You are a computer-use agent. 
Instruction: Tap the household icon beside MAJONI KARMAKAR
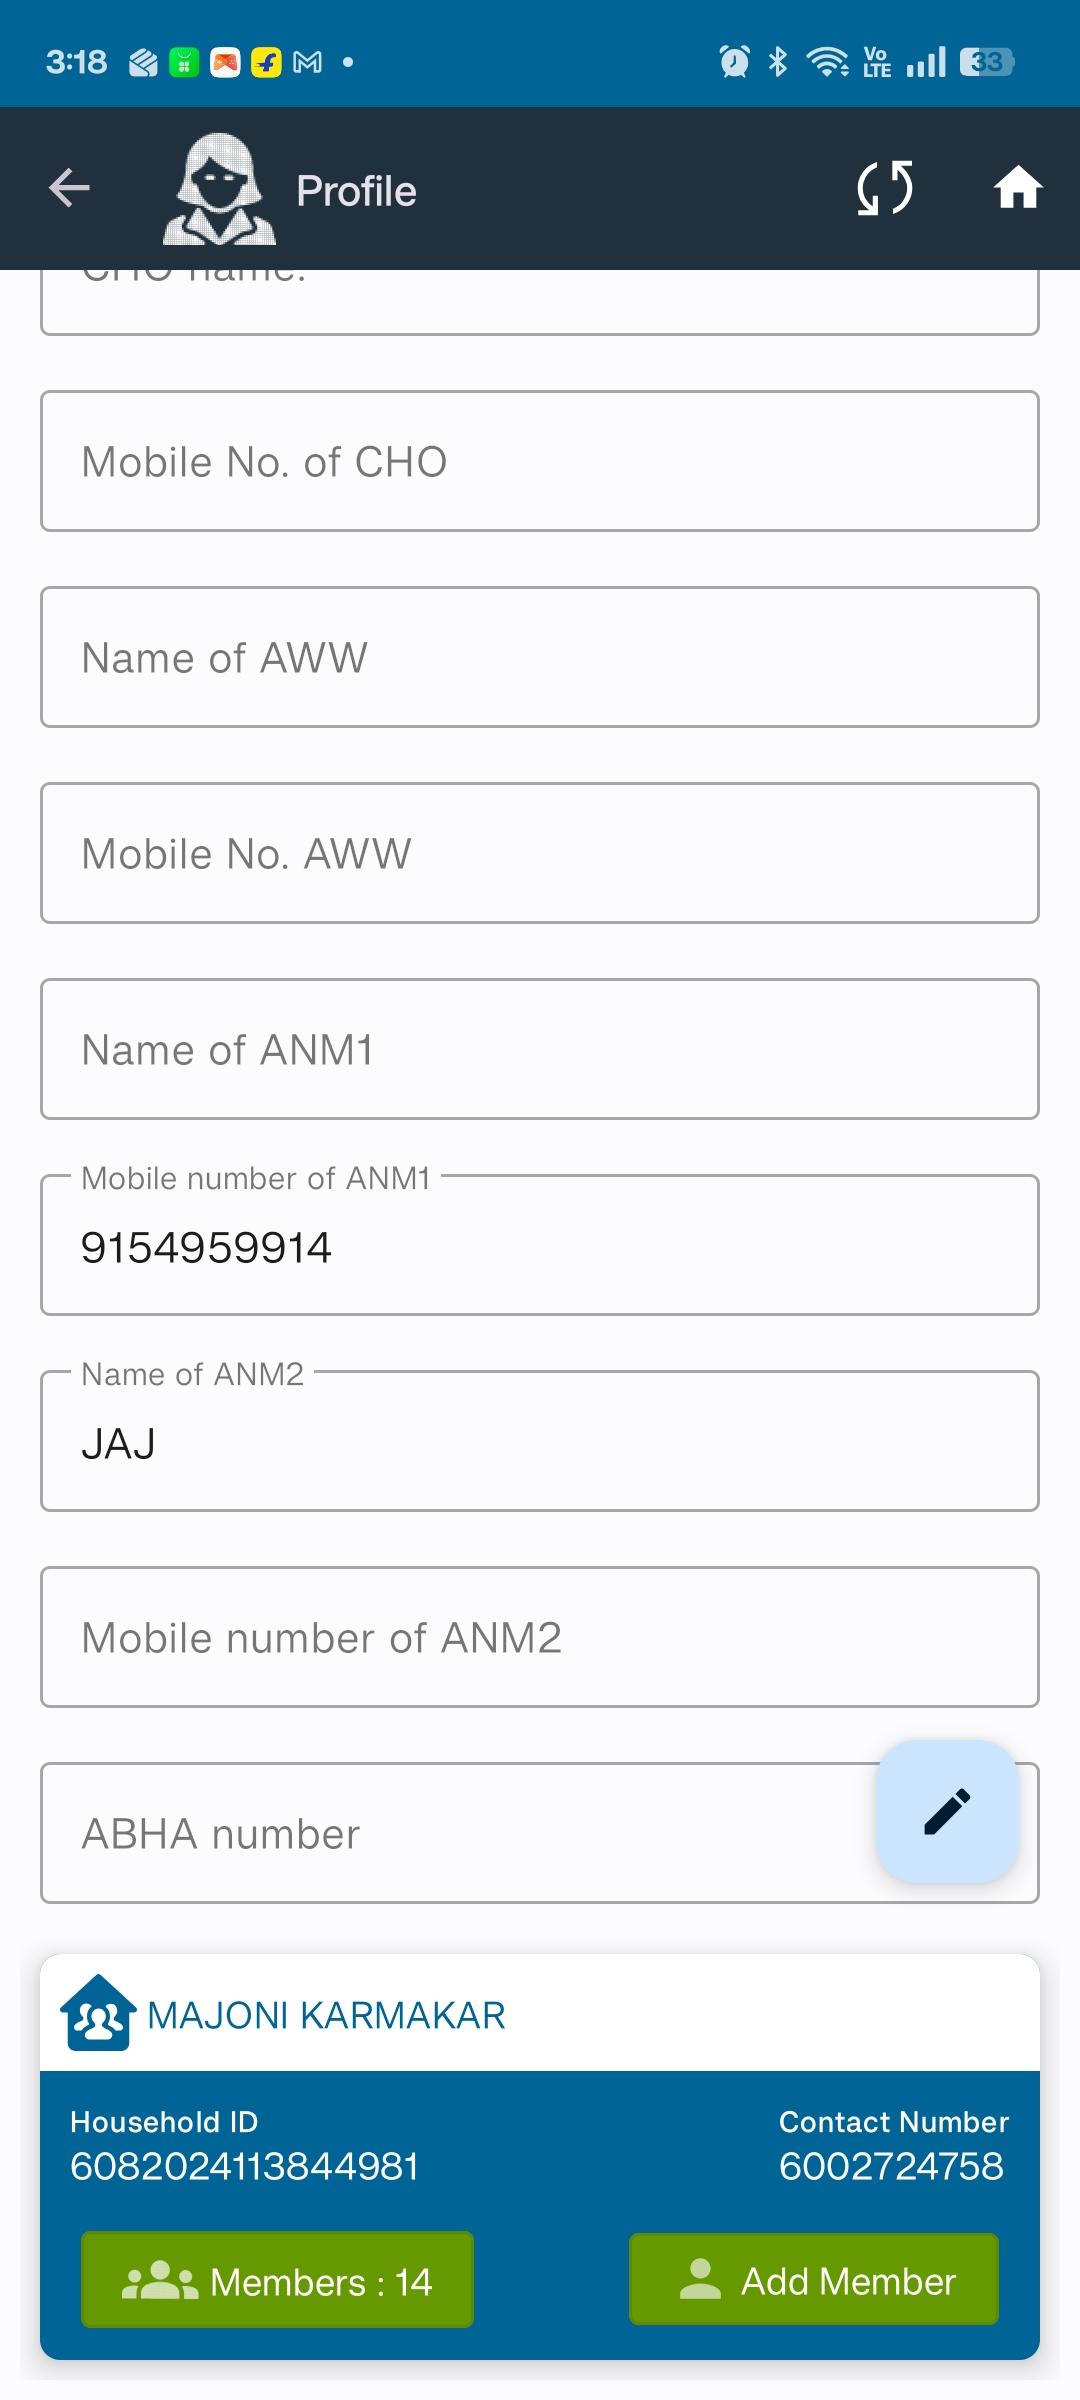98,2013
